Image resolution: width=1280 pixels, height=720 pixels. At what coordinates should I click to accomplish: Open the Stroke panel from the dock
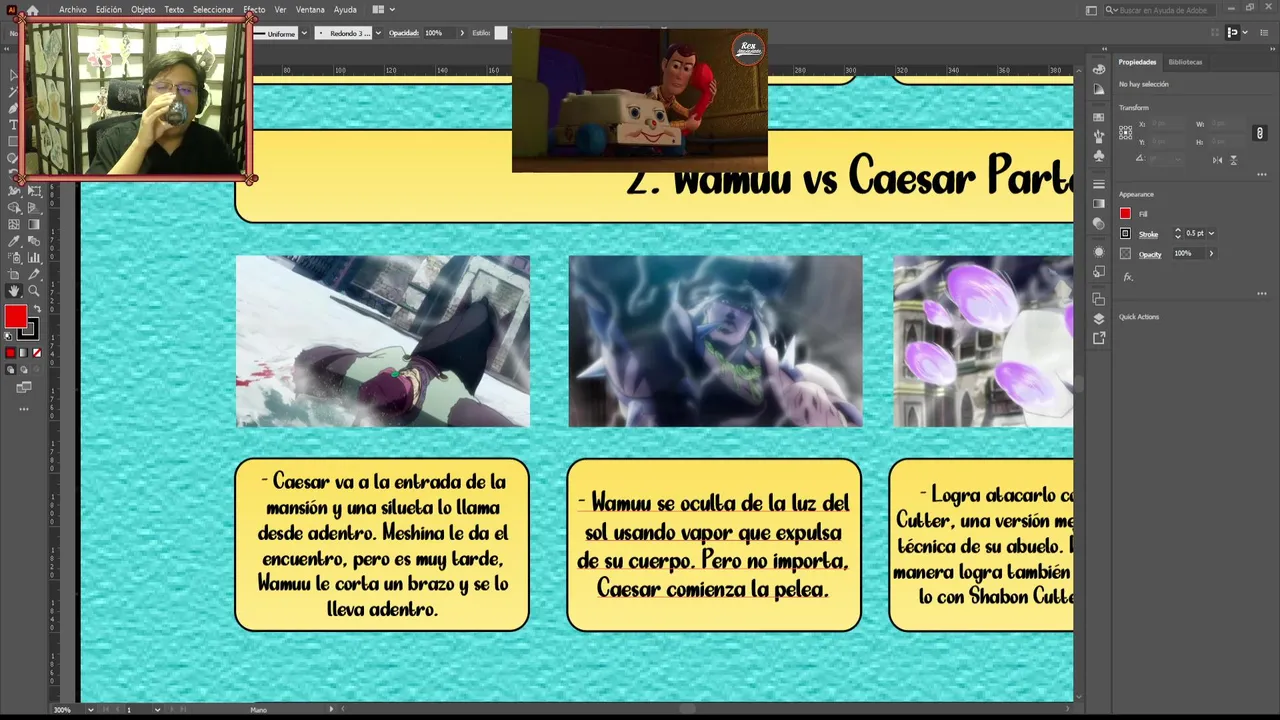coord(1099,184)
